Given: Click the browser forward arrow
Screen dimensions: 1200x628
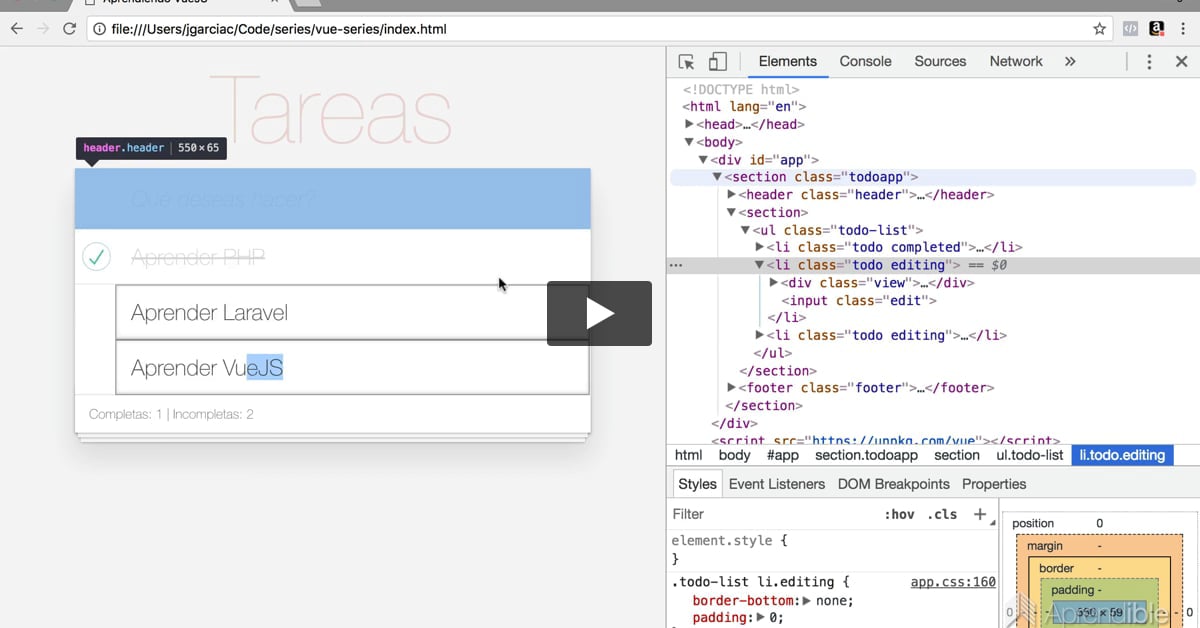Looking at the screenshot, I should click(x=43, y=29).
